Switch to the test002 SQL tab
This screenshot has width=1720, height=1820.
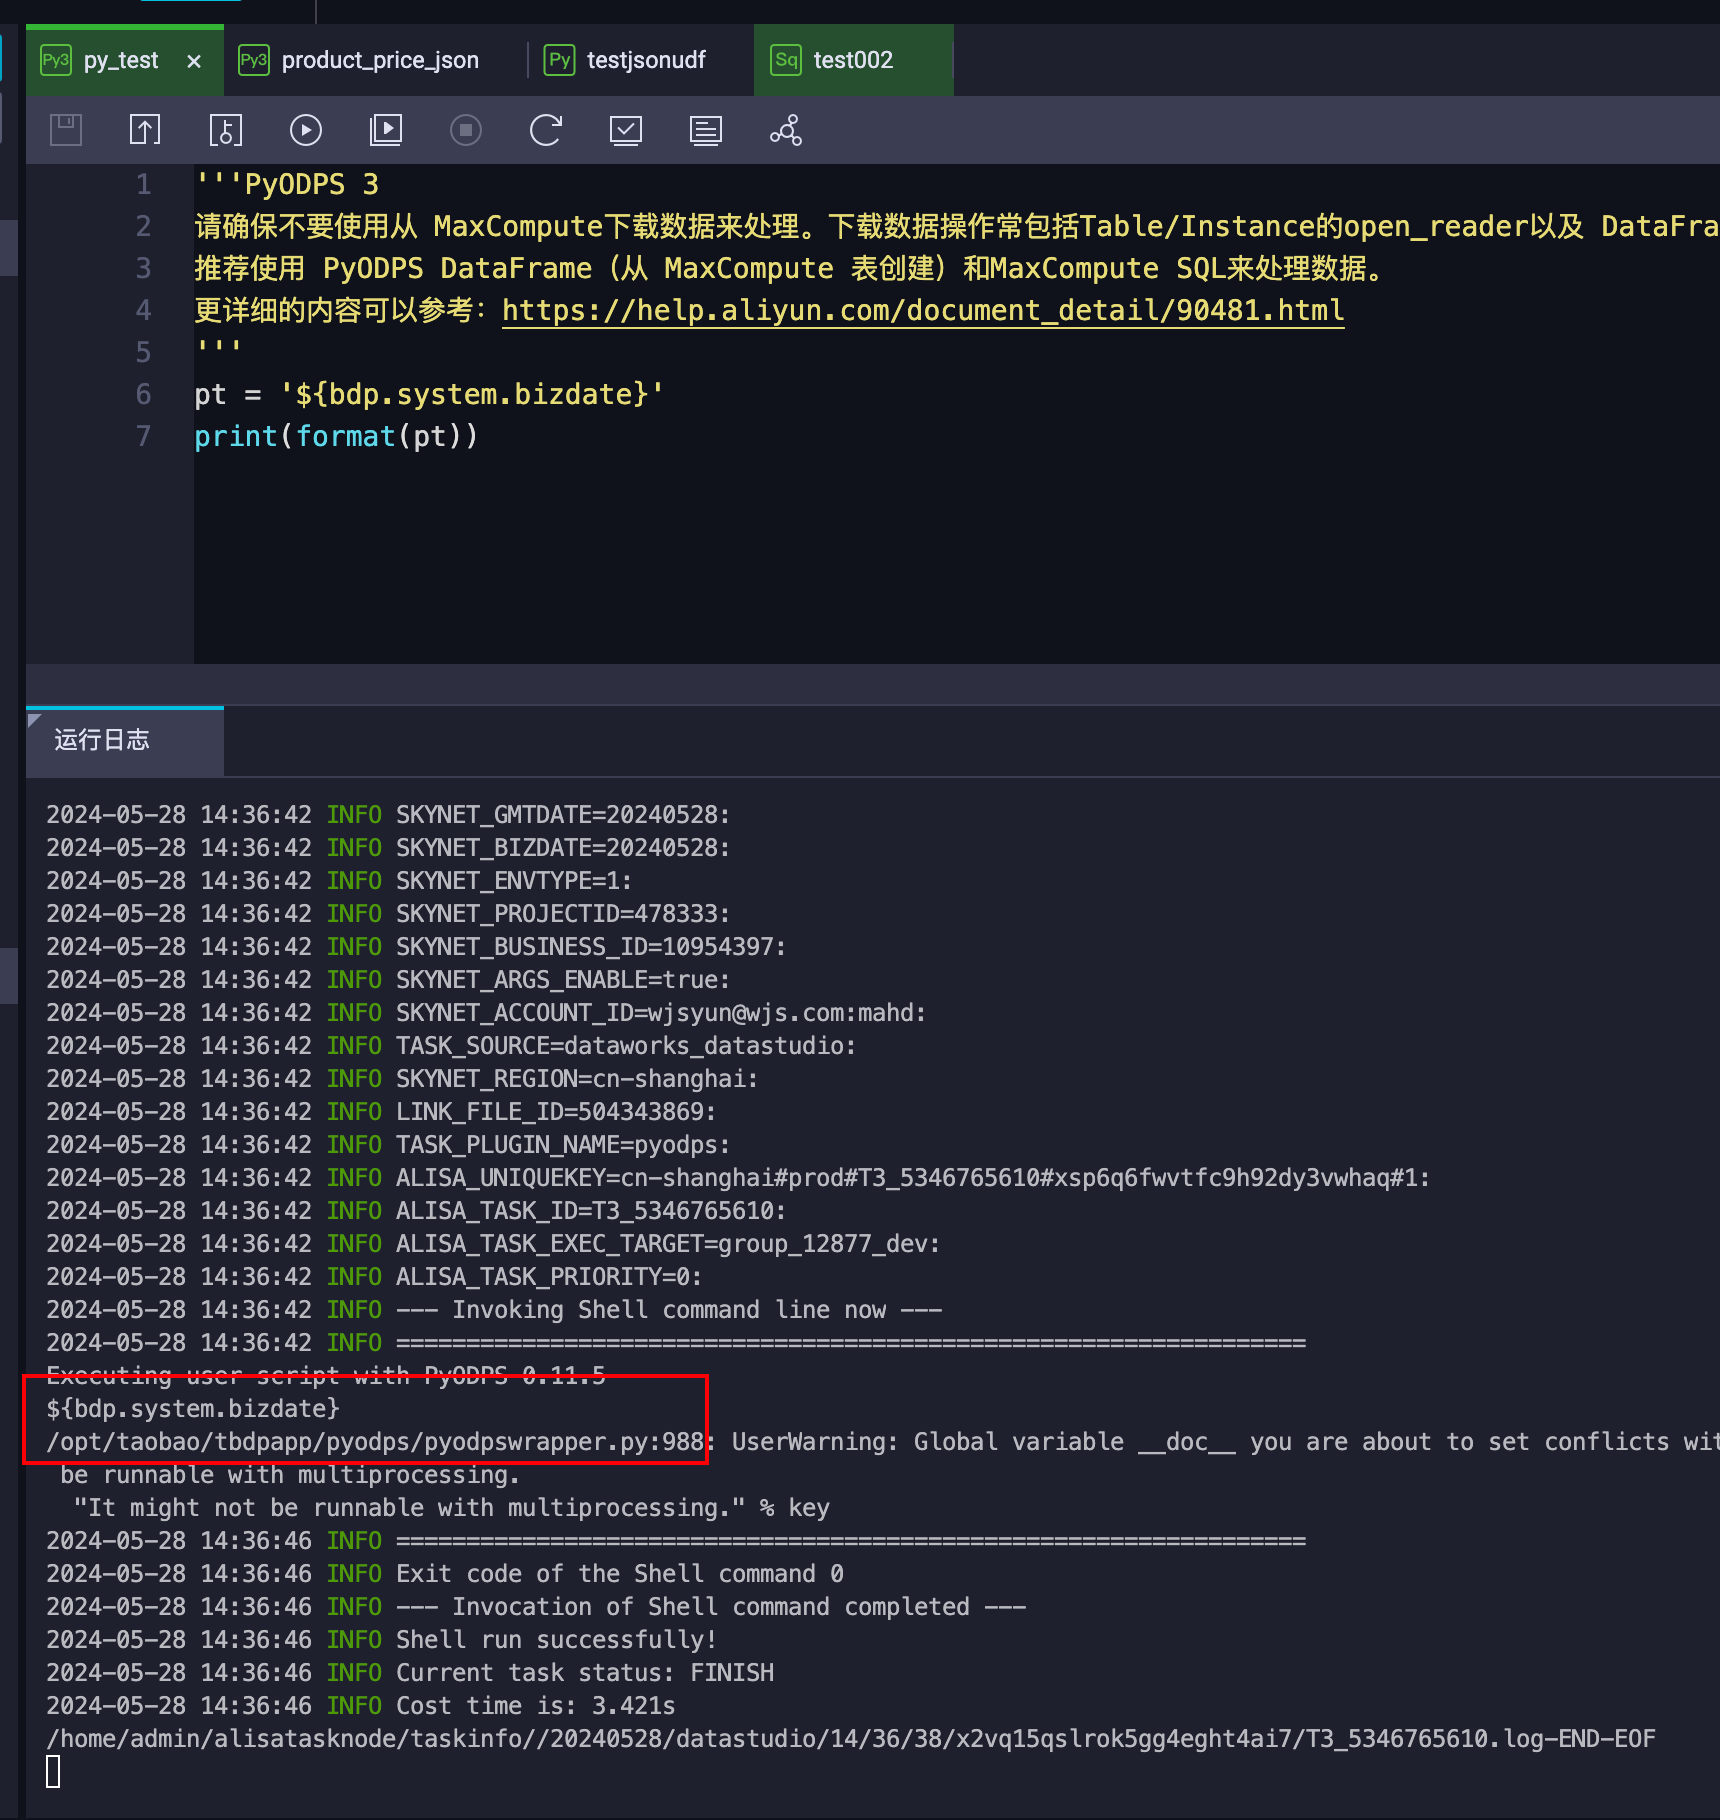pos(853,60)
